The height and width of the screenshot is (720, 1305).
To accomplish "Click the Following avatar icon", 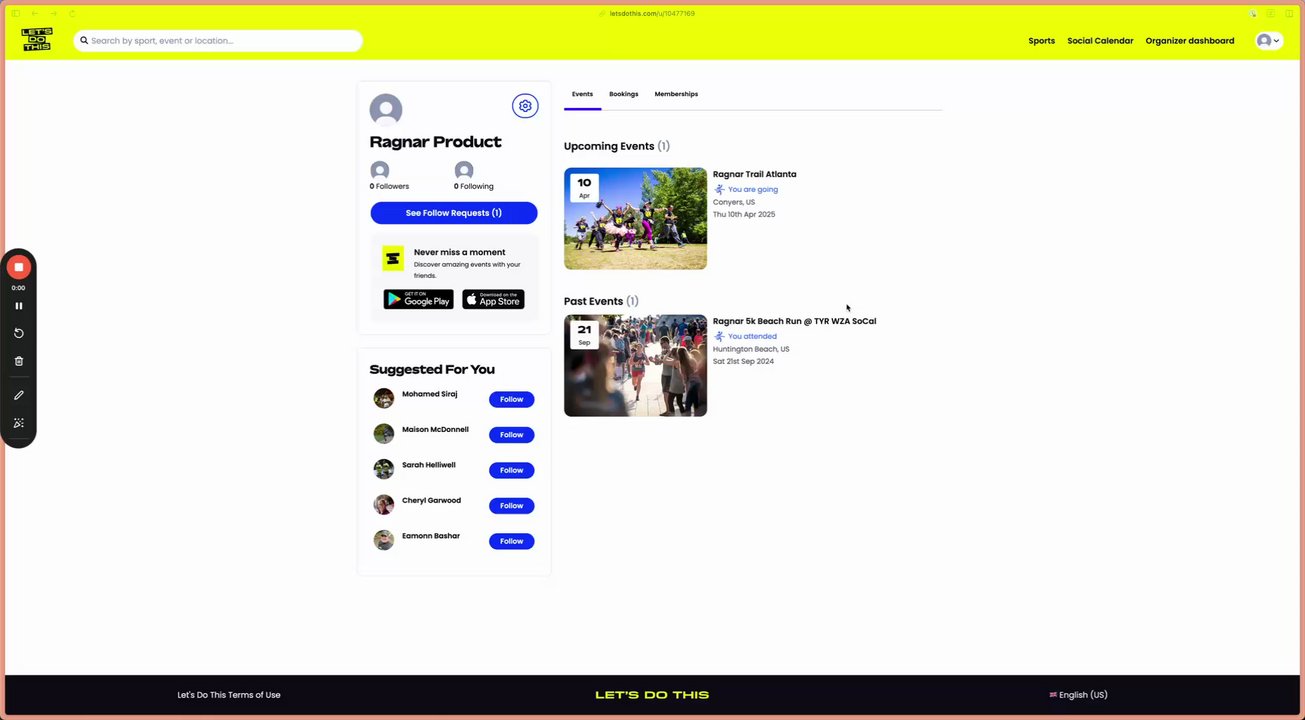I will tap(464, 171).
